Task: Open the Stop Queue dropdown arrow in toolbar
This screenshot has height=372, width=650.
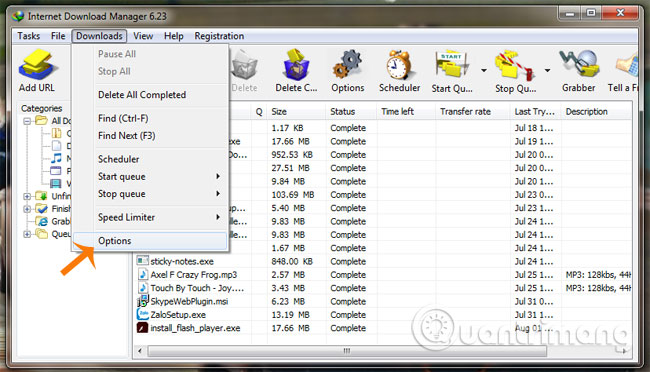Action: (x=547, y=71)
